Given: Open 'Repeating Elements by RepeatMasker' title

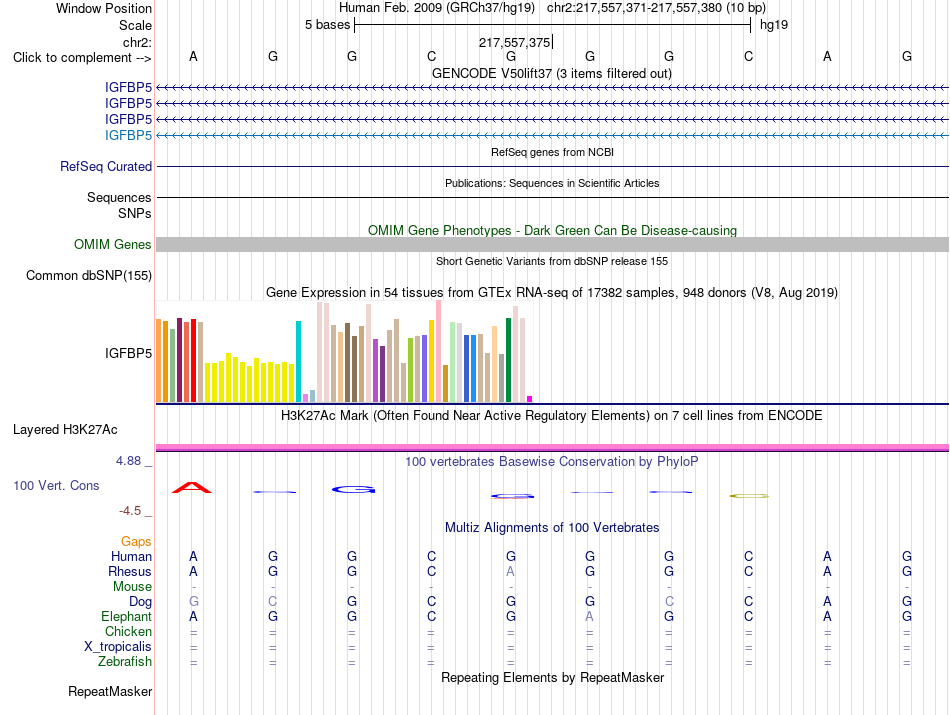Looking at the screenshot, I should click(x=552, y=678).
